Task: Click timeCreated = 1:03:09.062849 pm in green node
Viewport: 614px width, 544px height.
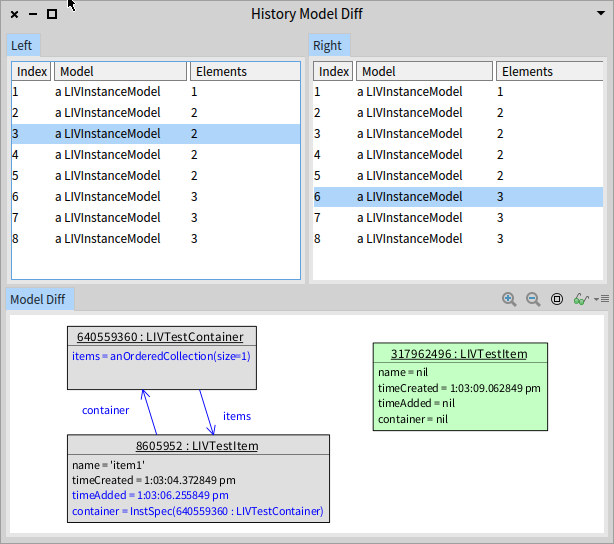Action: click(459, 388)
